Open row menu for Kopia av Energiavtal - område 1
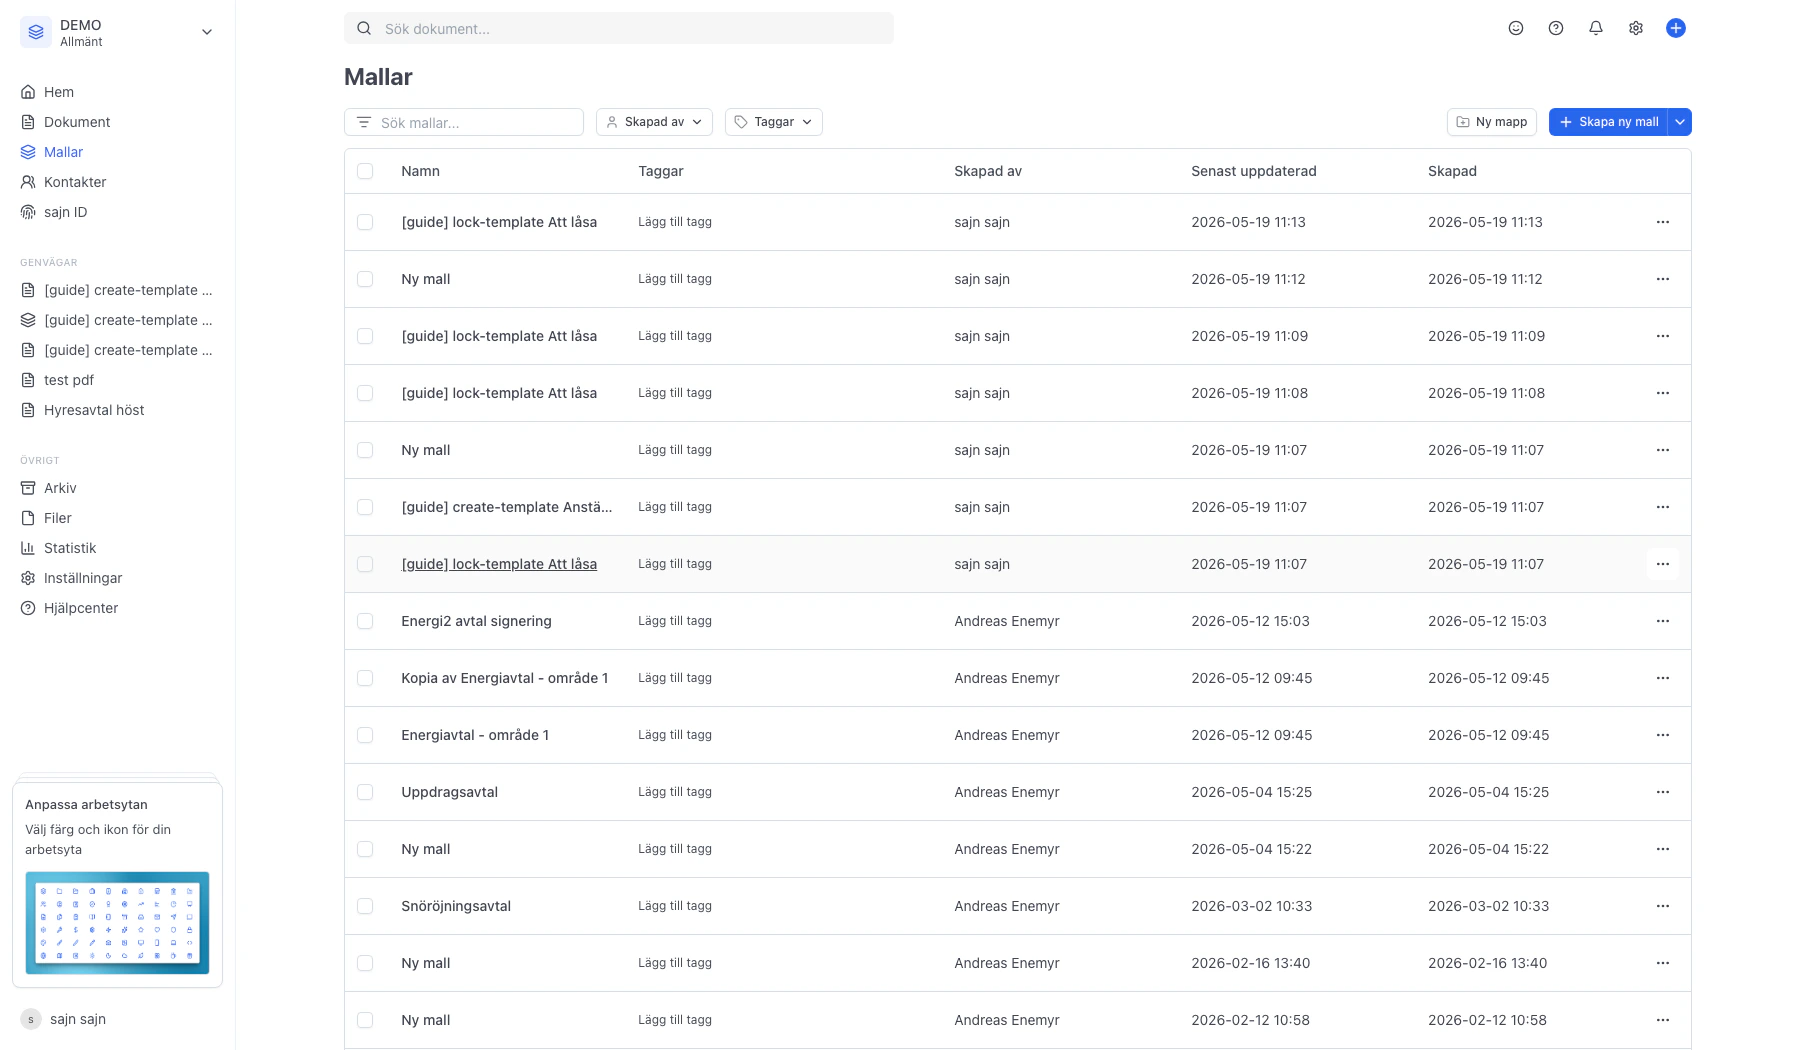 click(x=1663, y=678)
